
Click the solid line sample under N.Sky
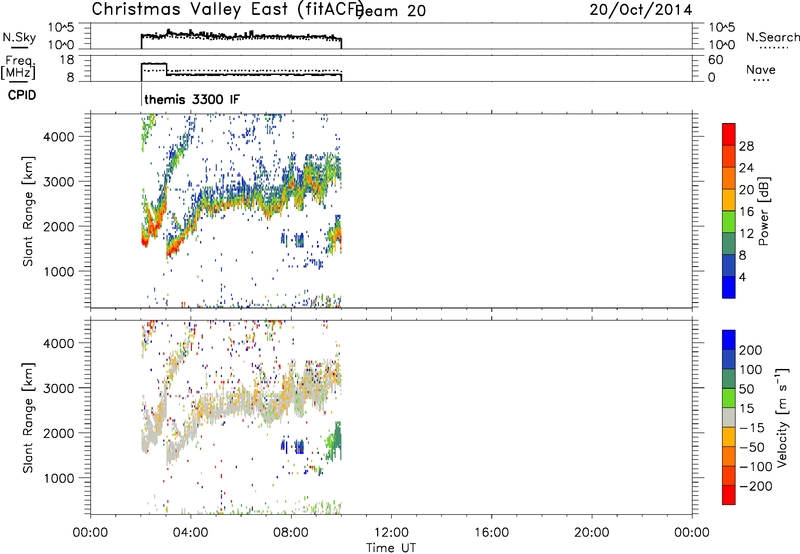click(19, 47)
